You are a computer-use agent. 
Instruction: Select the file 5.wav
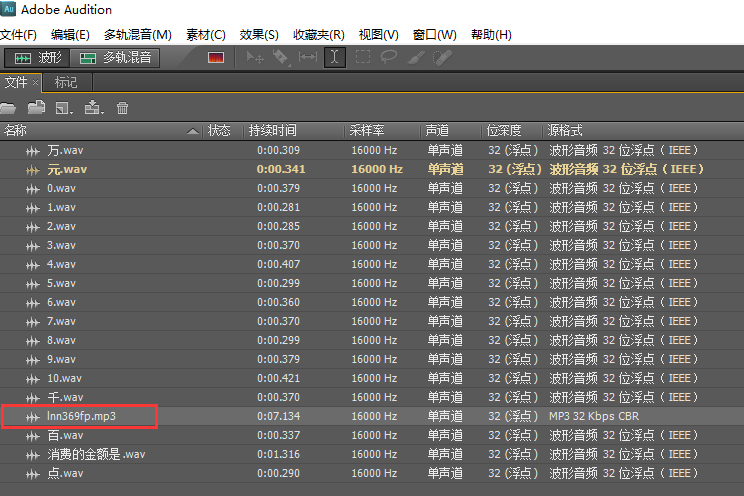(x=372, y=283)
